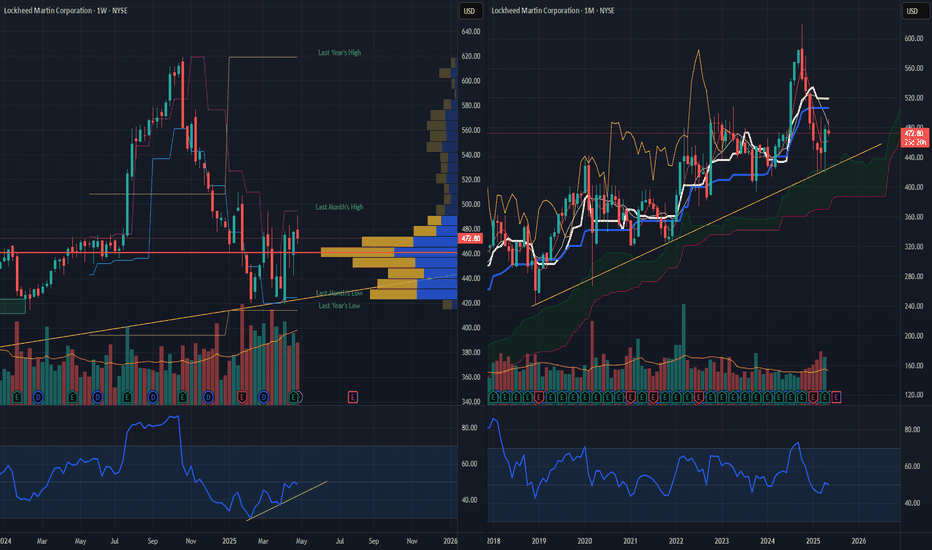Select the January 2024 earnings marker on the weekly chart

pyautogui.click(x=17, y=397)
